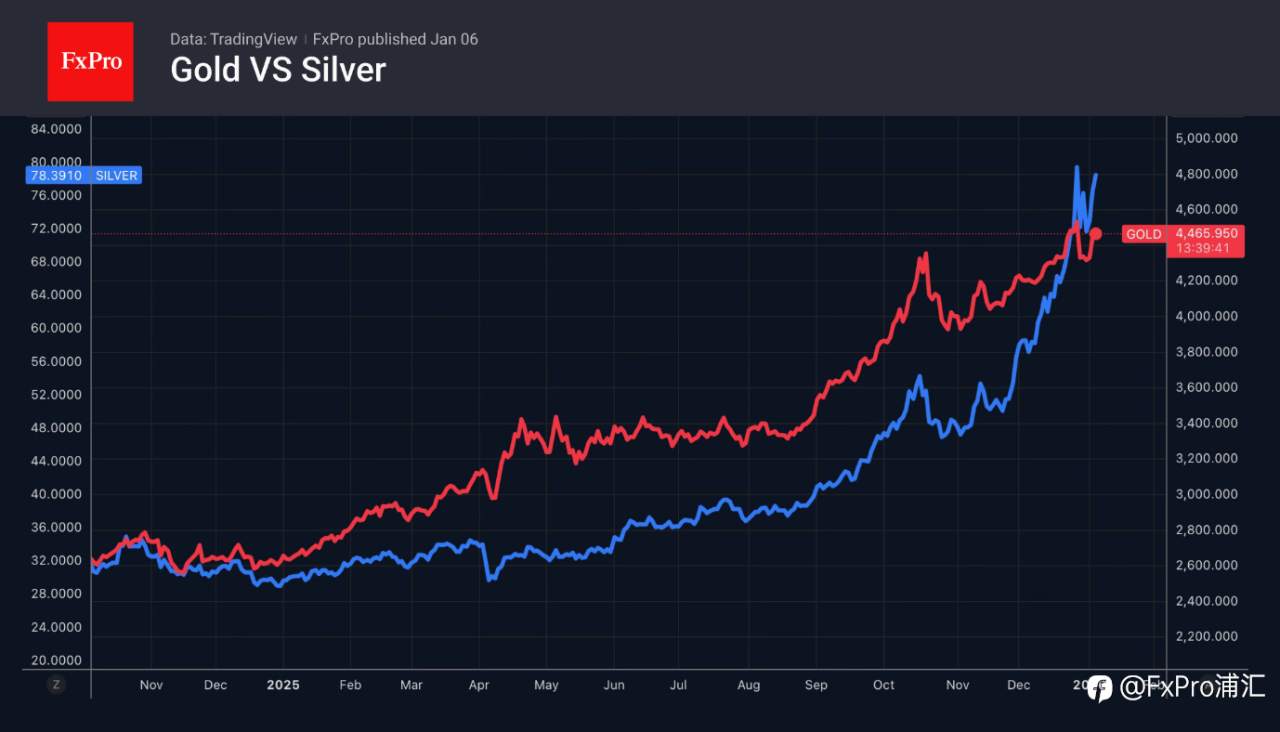Click the @FxPro浦汇 watermark text
Viewport: 1280px width, 732px height.
(x=1192, y=687)
